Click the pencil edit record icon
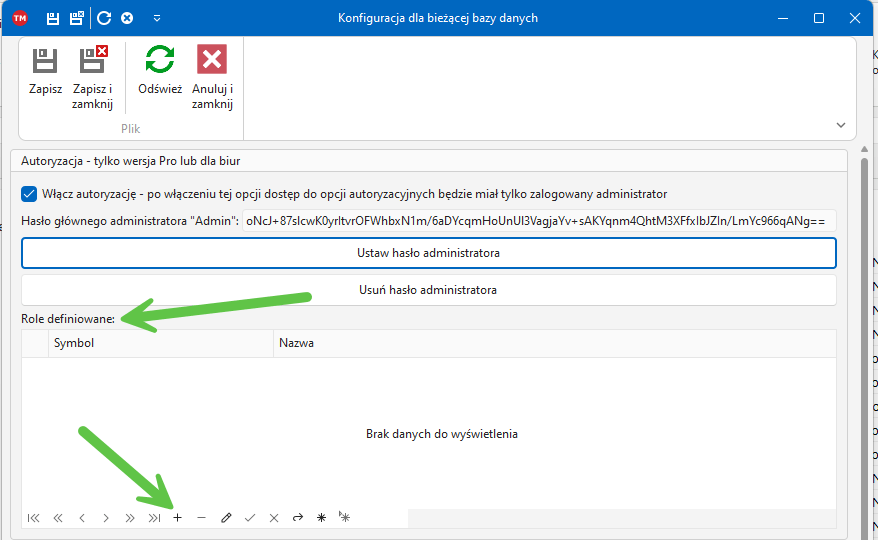Image resolution: width=878 pixels, height=540 pixels. pos(226,518)
